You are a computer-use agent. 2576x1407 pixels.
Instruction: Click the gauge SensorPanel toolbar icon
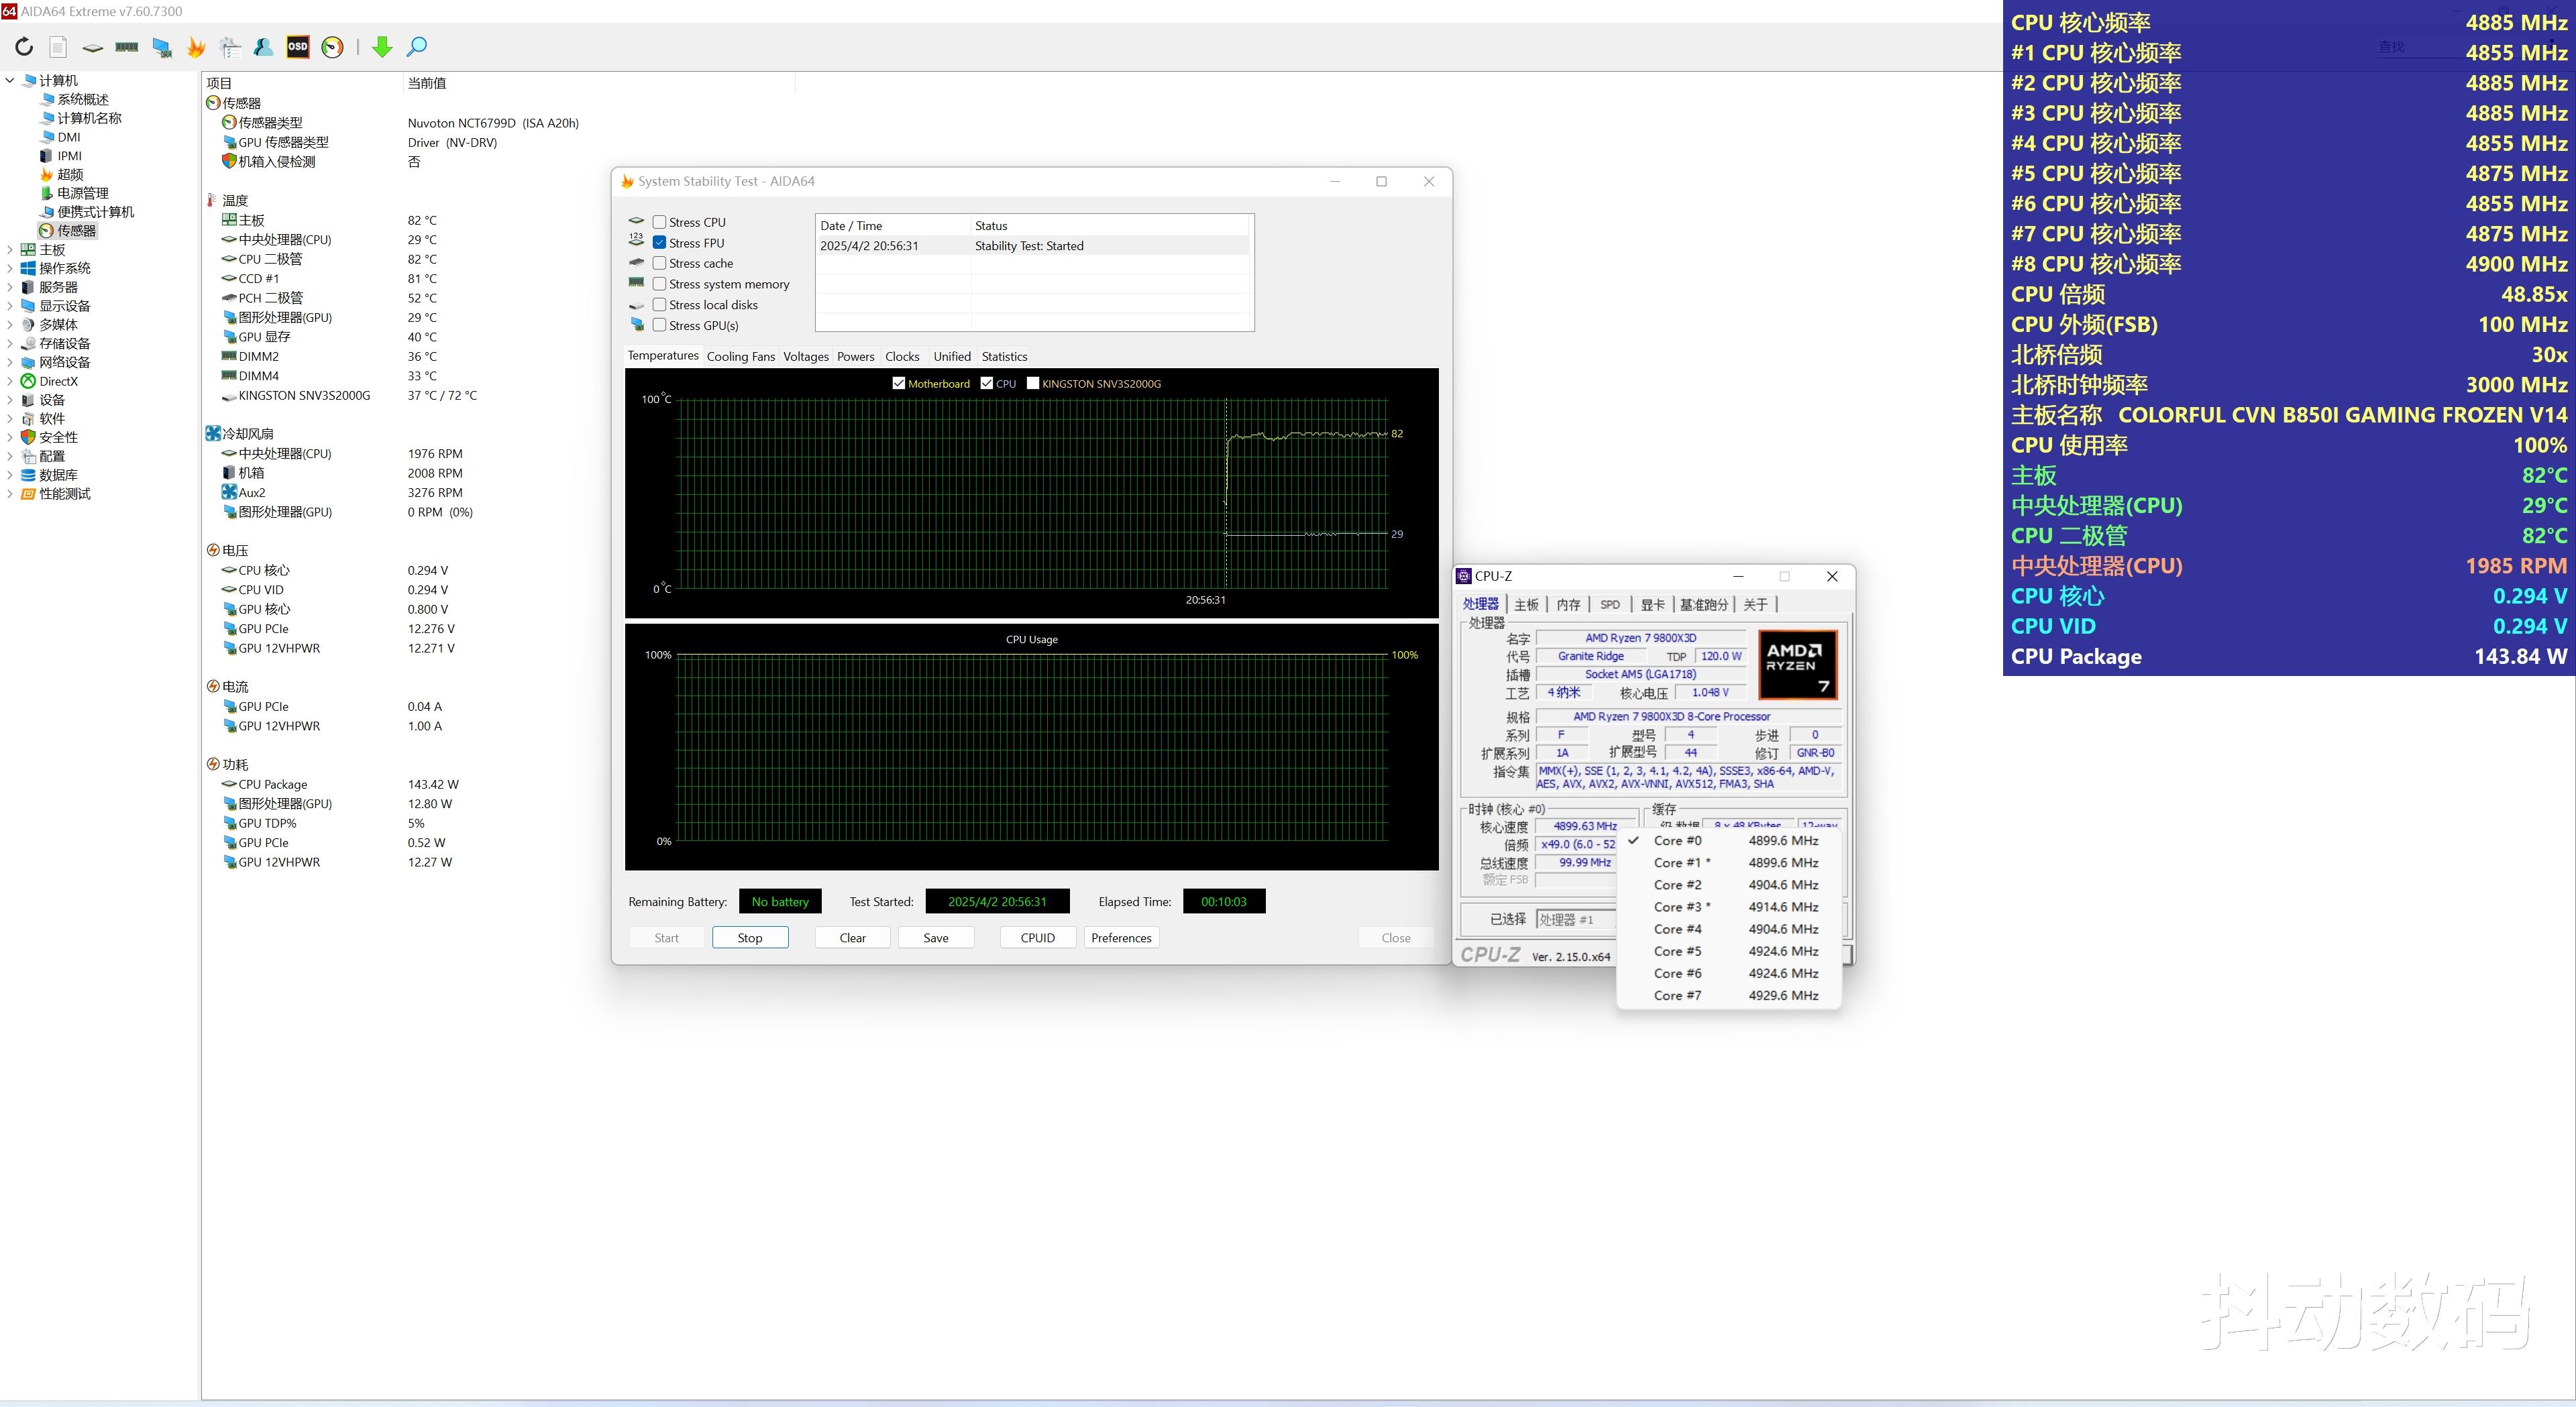point(333,47)
